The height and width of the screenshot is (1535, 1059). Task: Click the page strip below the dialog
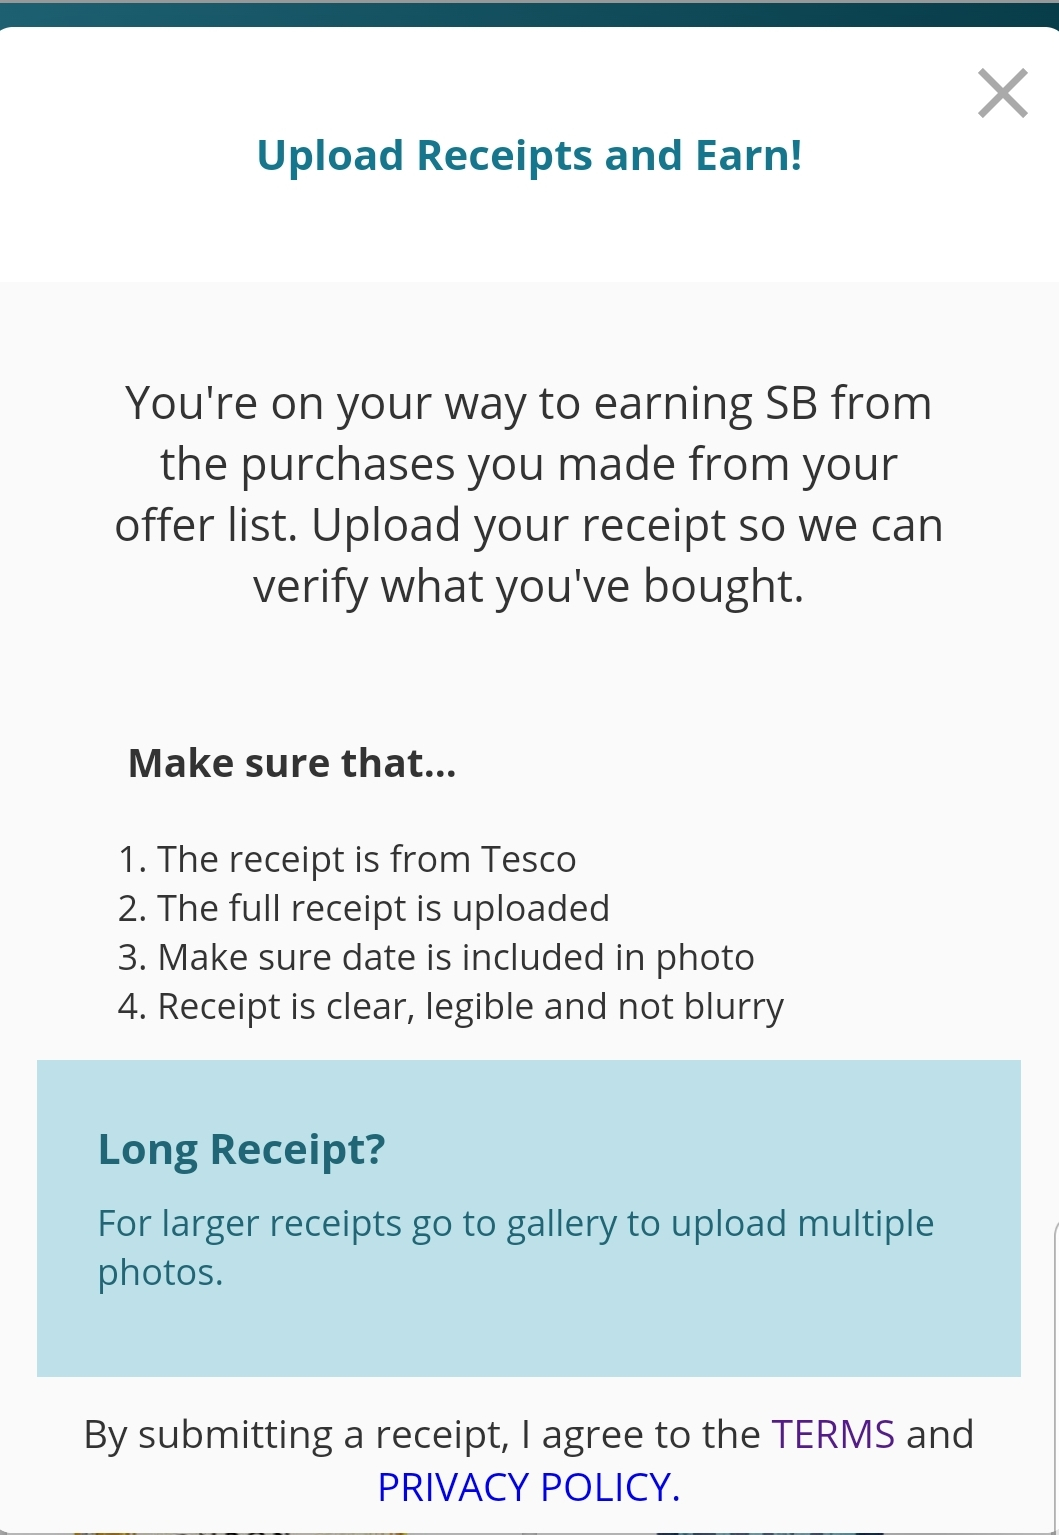(529, 1531)
